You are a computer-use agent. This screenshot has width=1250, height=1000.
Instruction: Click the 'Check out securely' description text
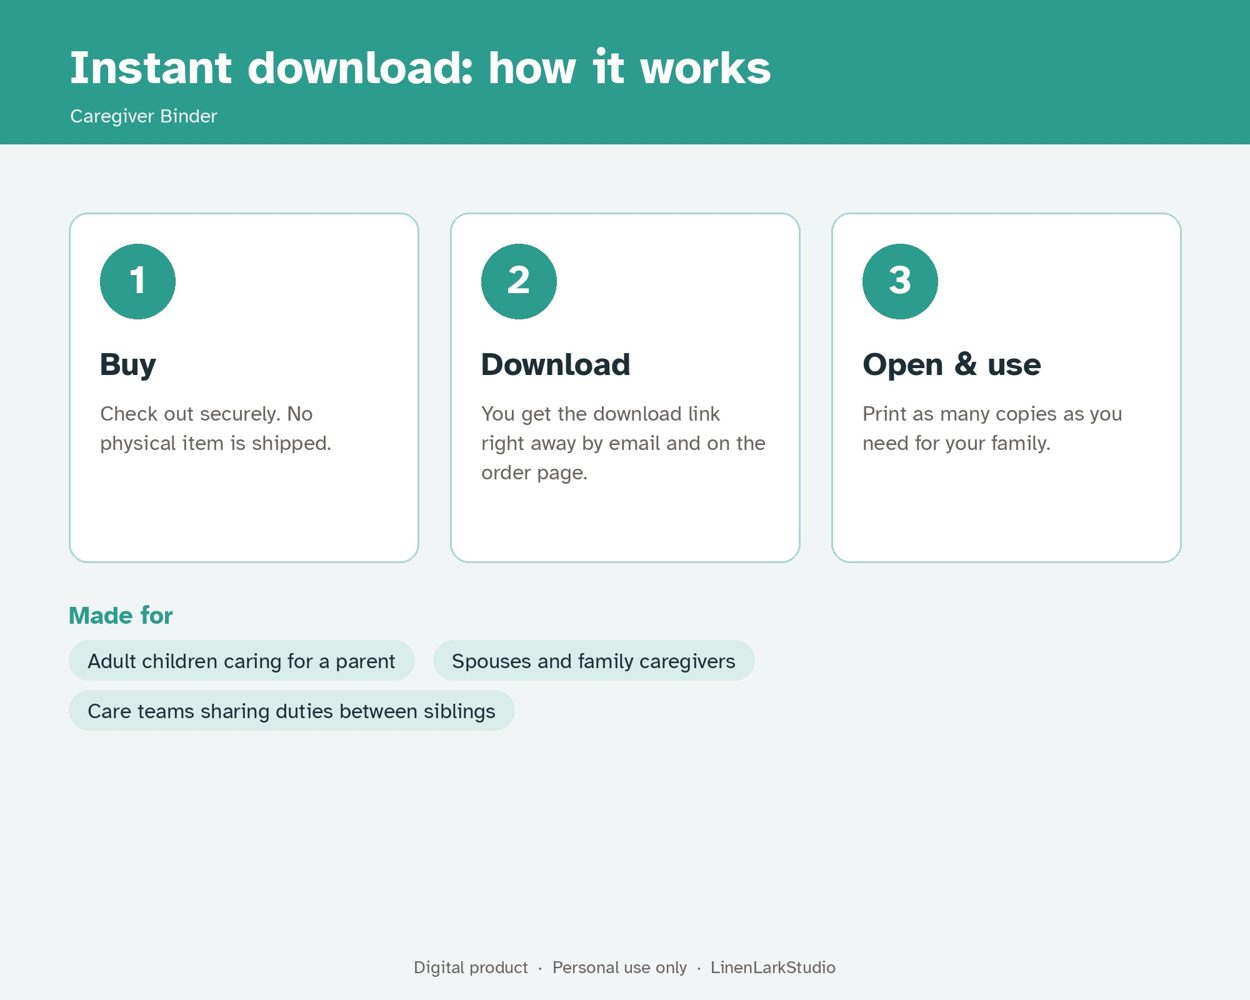[x=216, y=428]
